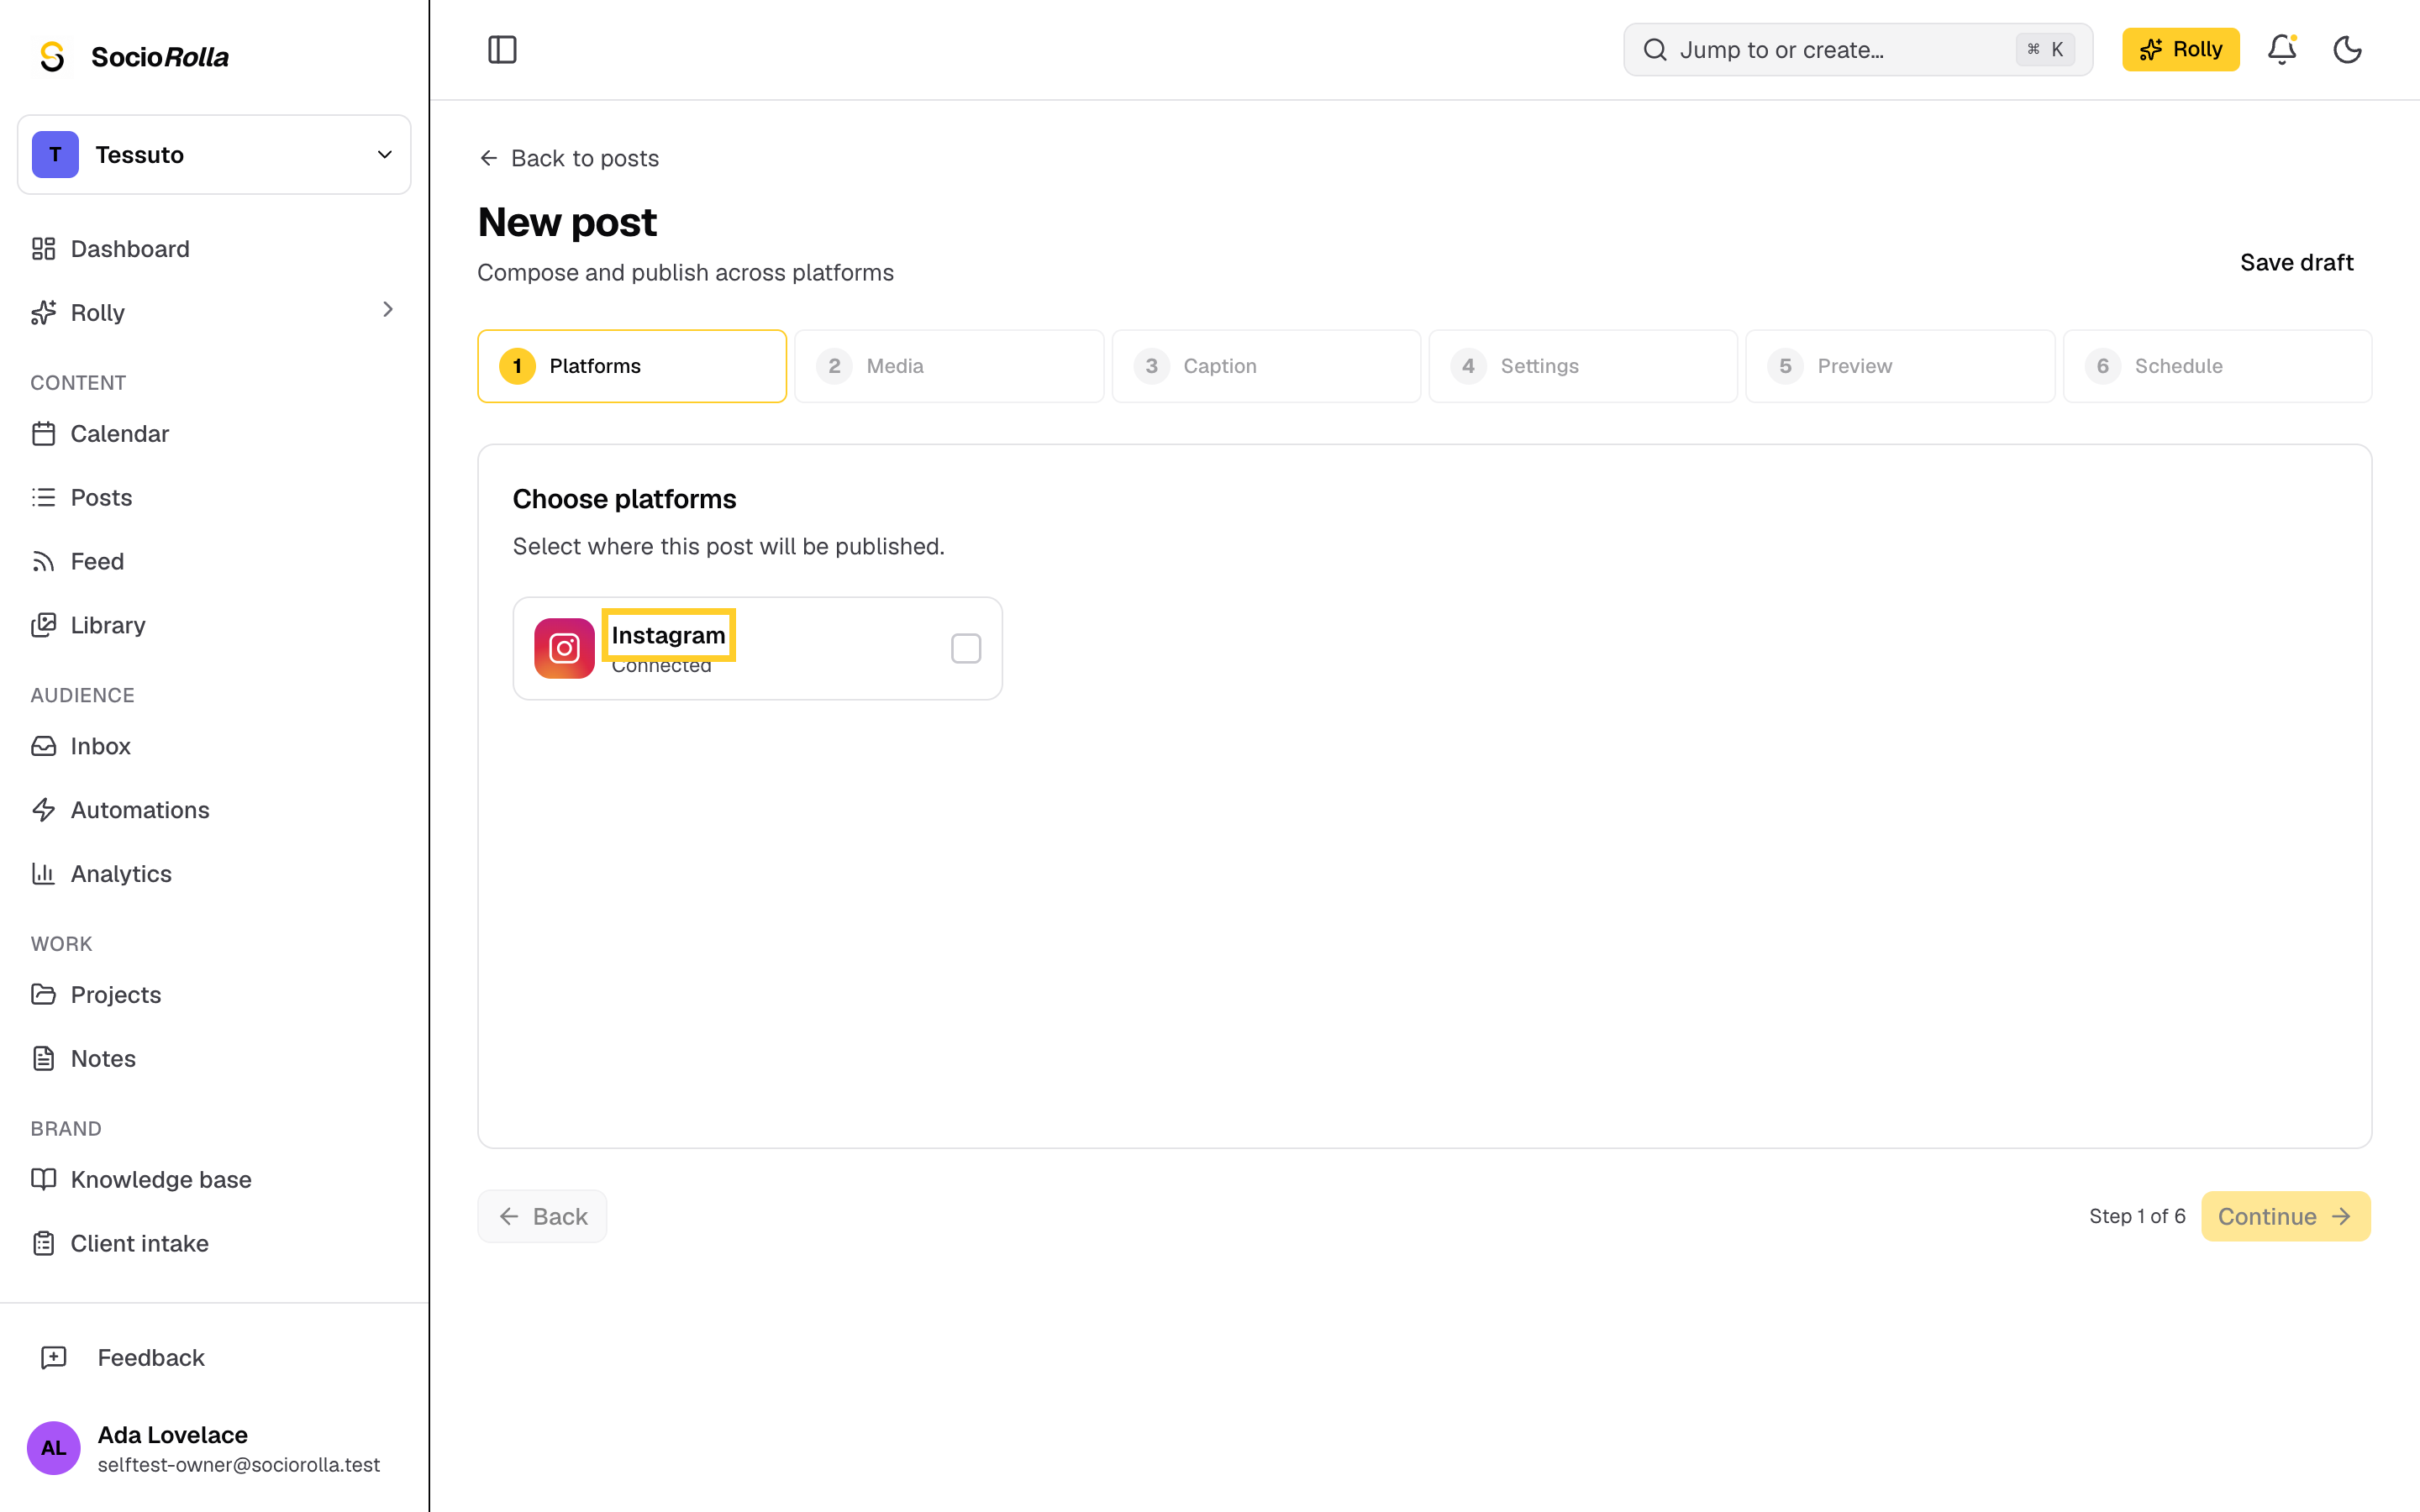This screenshot has width=2420, height=1512.
Task: Click the Projects folder icon
Action: (44, 994)
